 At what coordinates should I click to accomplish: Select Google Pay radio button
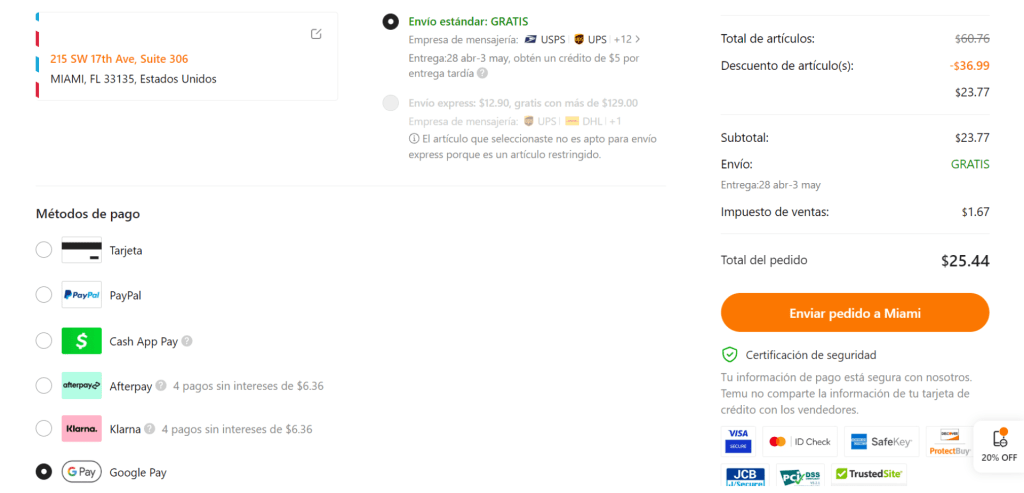(44, 471)
